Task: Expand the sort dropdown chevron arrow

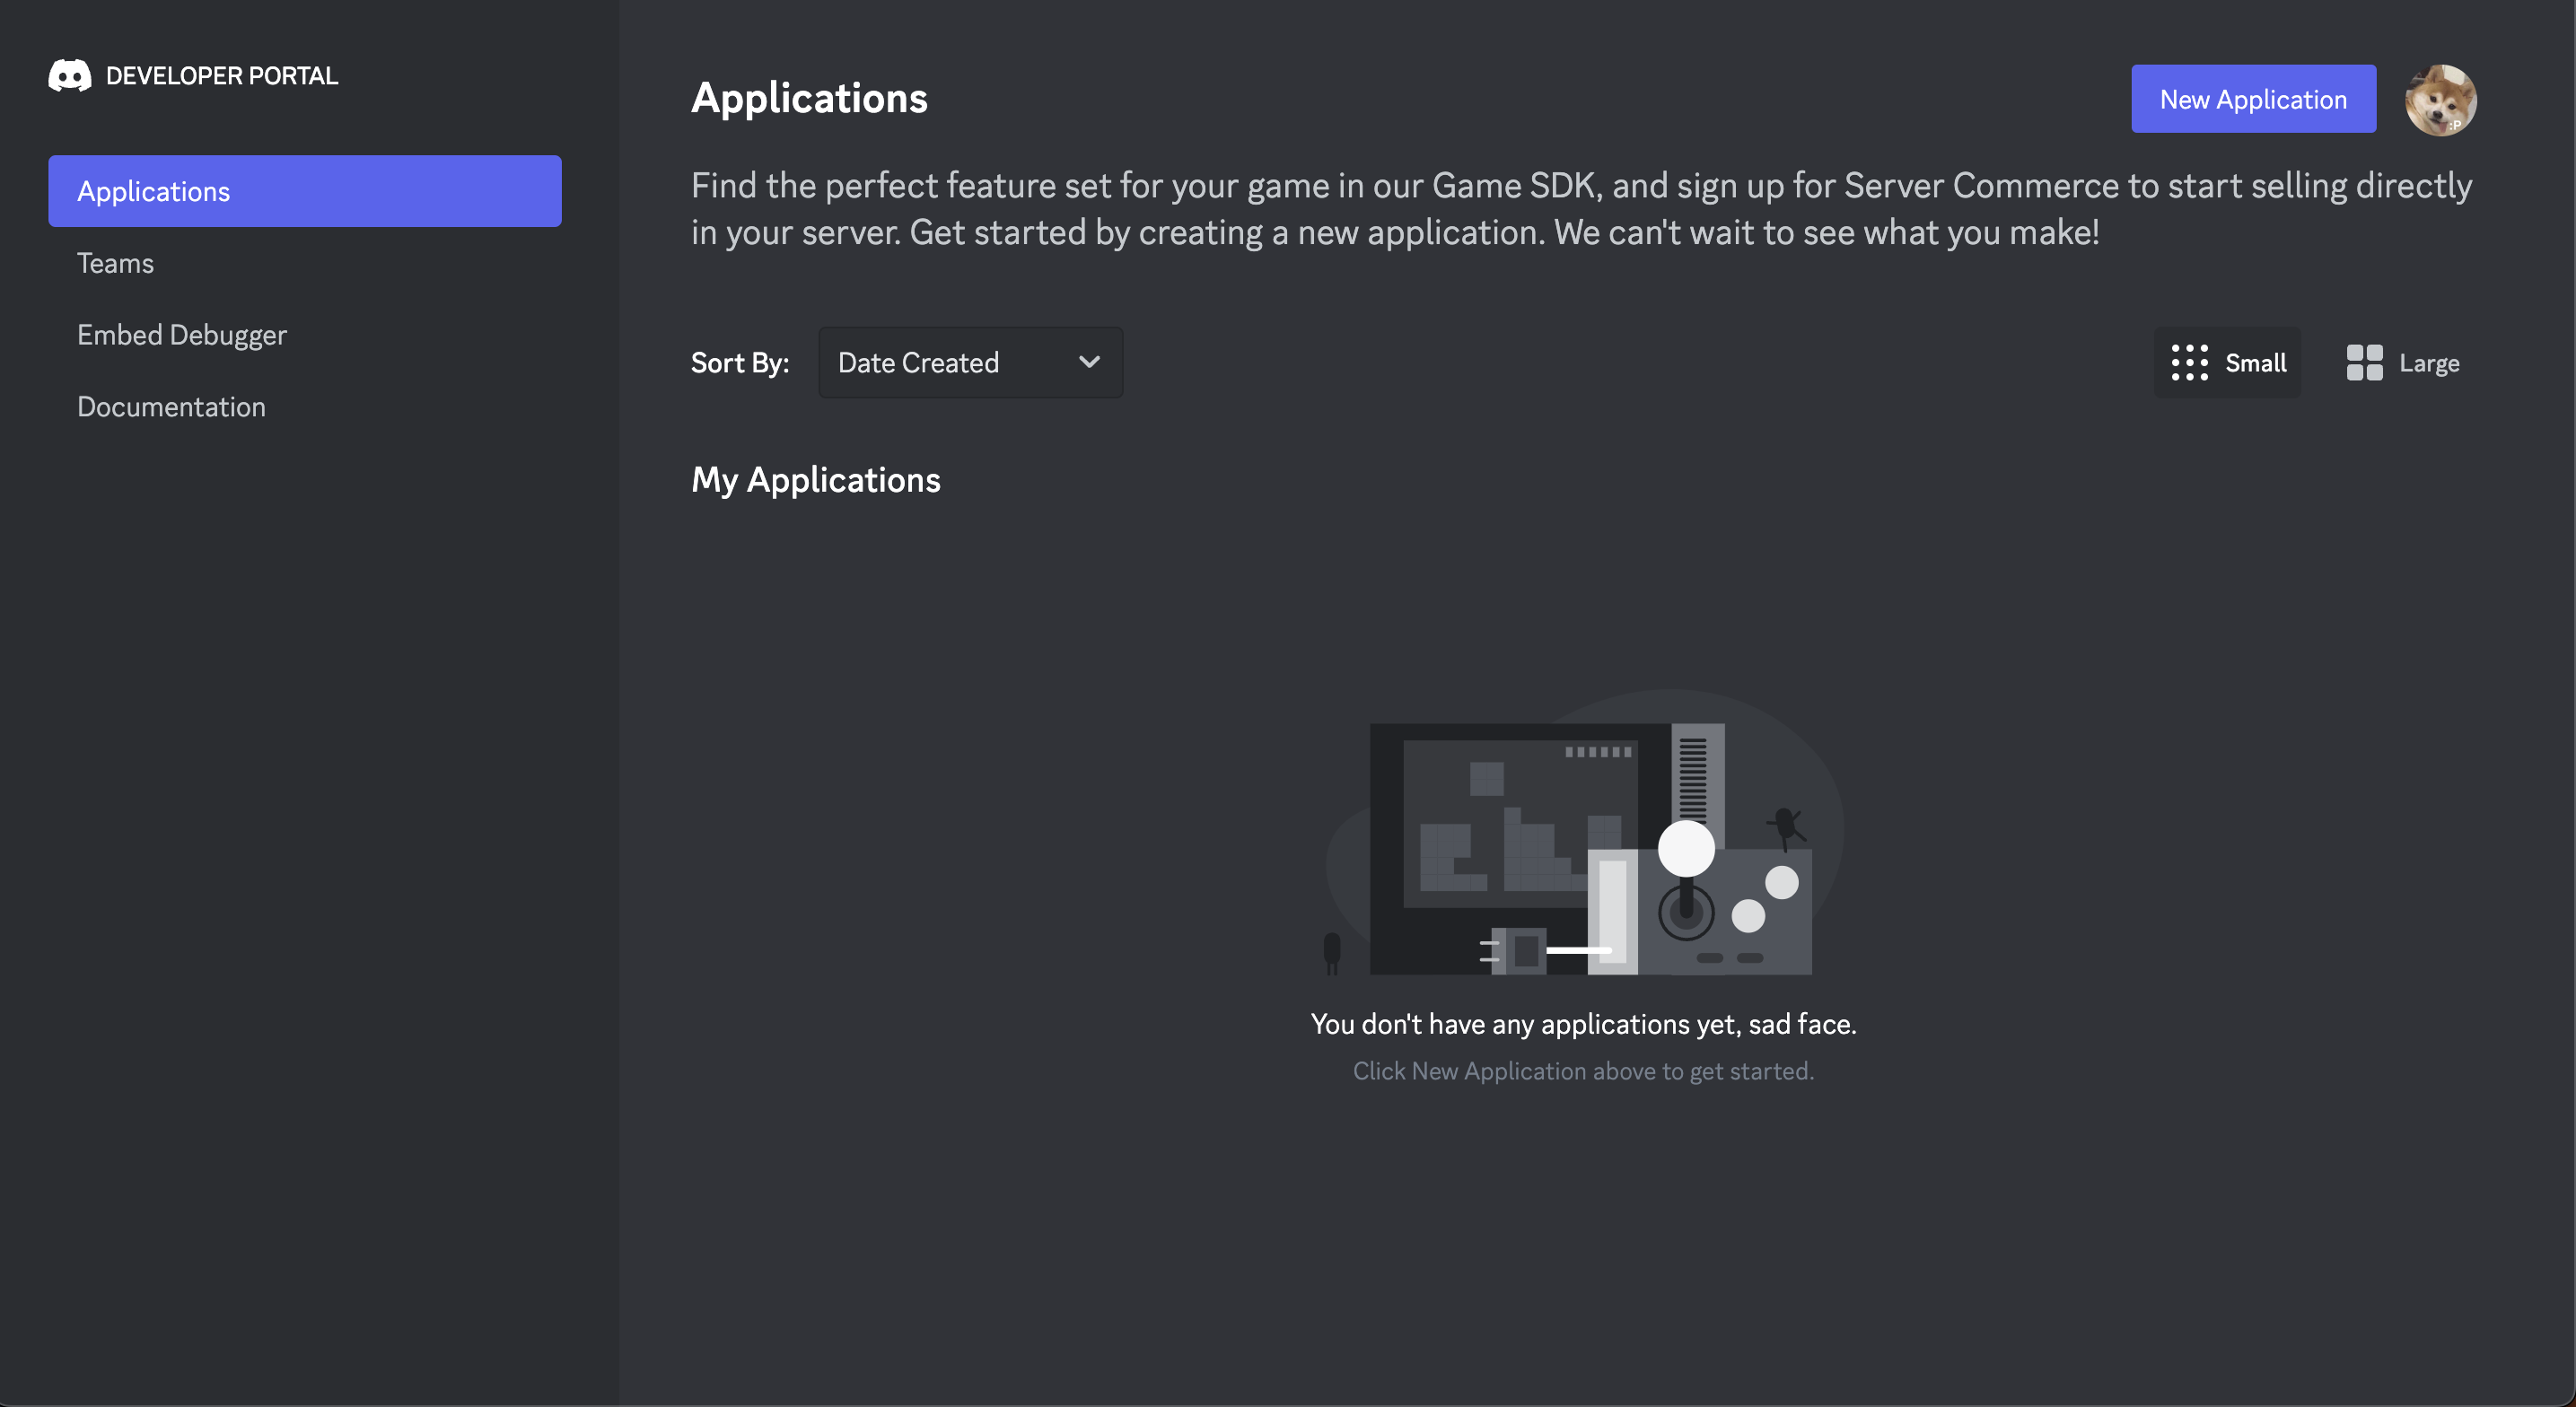Action: [1089, 363]
